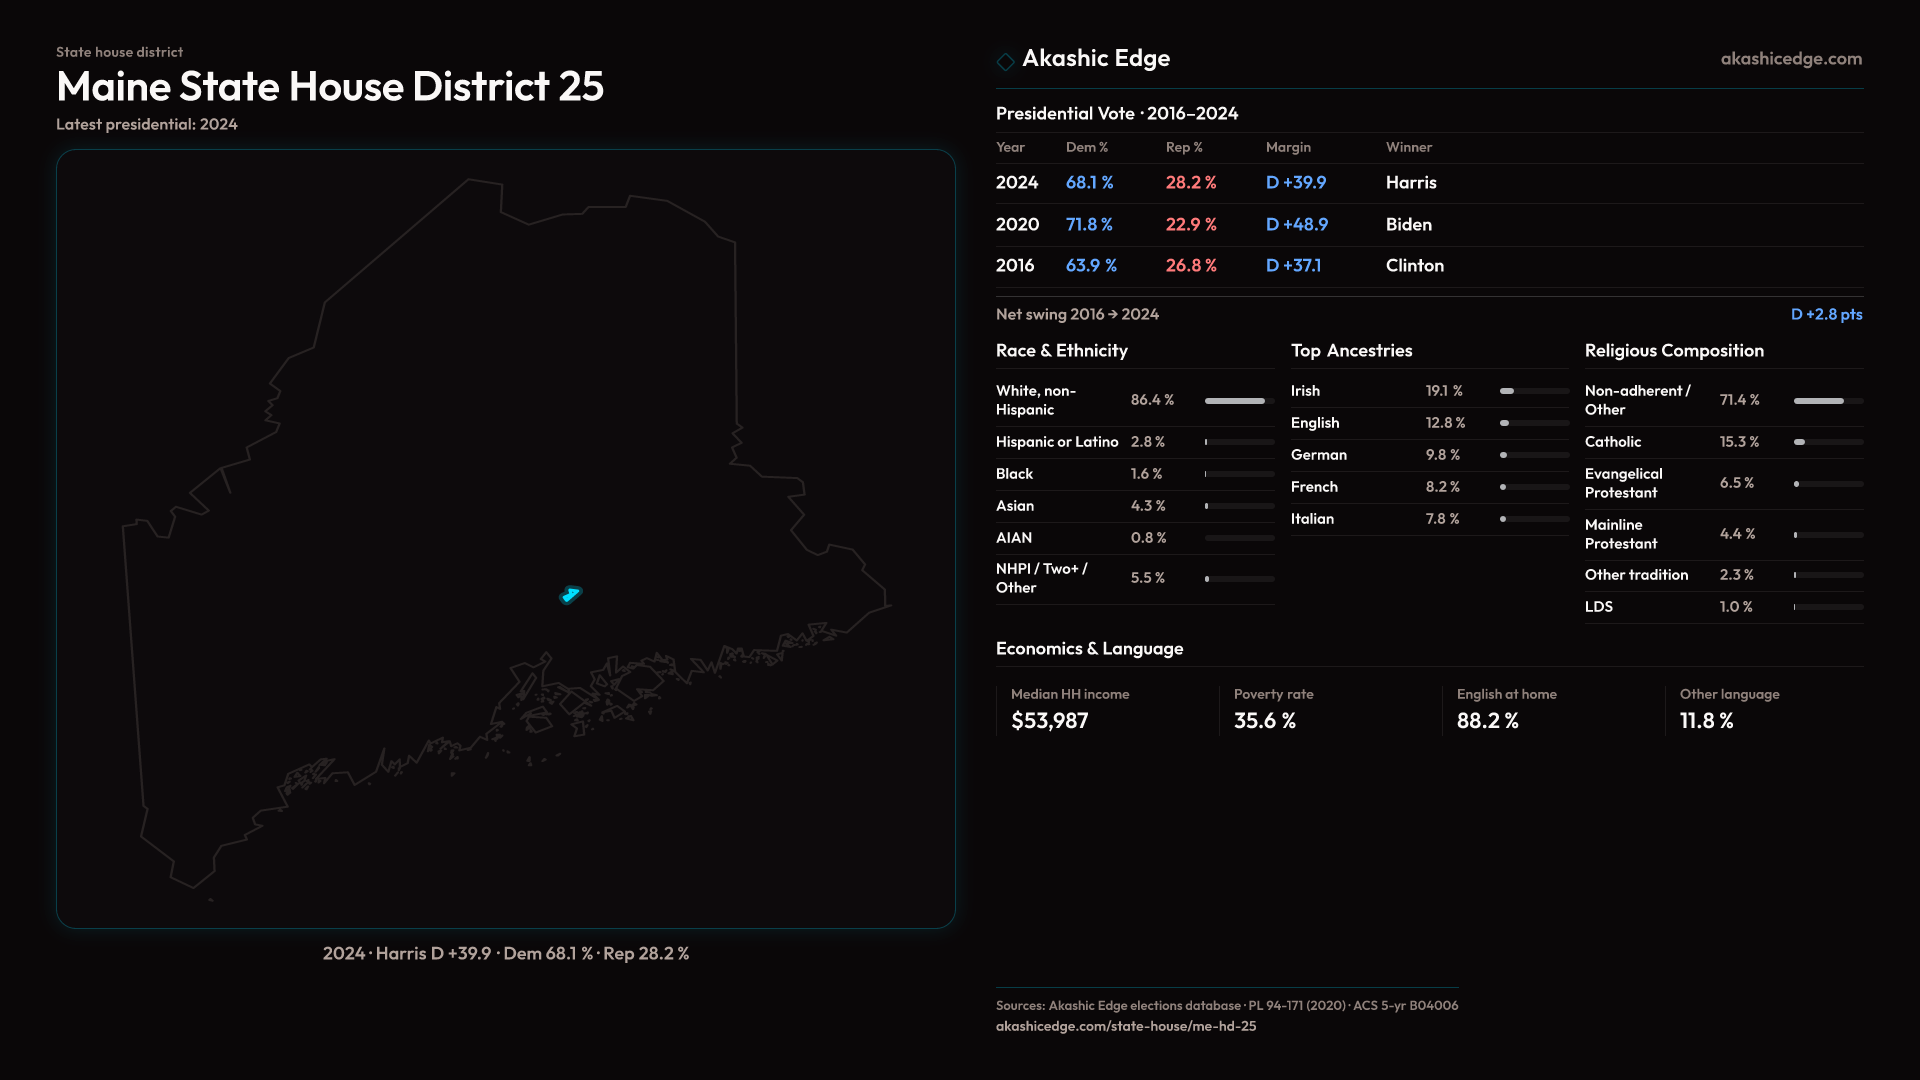Open akashicedge.com link in header
Viewport: 1920px width, 1080px height.
point(1791,59)
